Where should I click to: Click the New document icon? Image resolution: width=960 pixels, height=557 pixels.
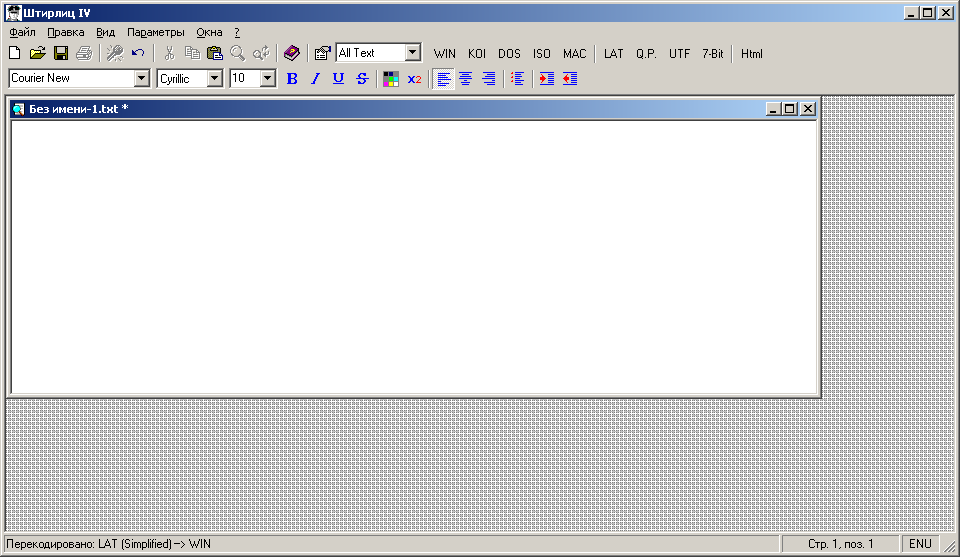(15, 53)
